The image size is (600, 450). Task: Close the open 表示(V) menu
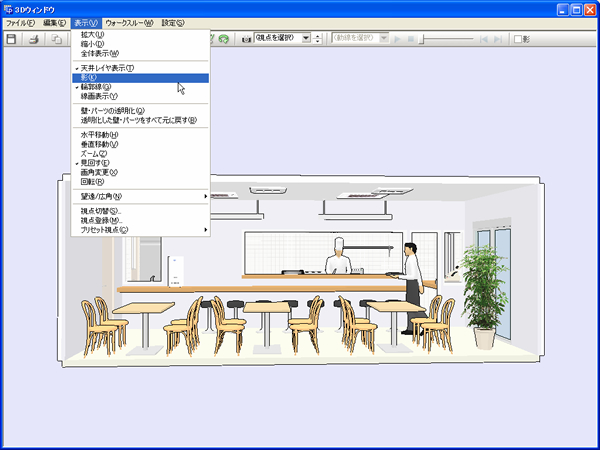coord(86,23)
